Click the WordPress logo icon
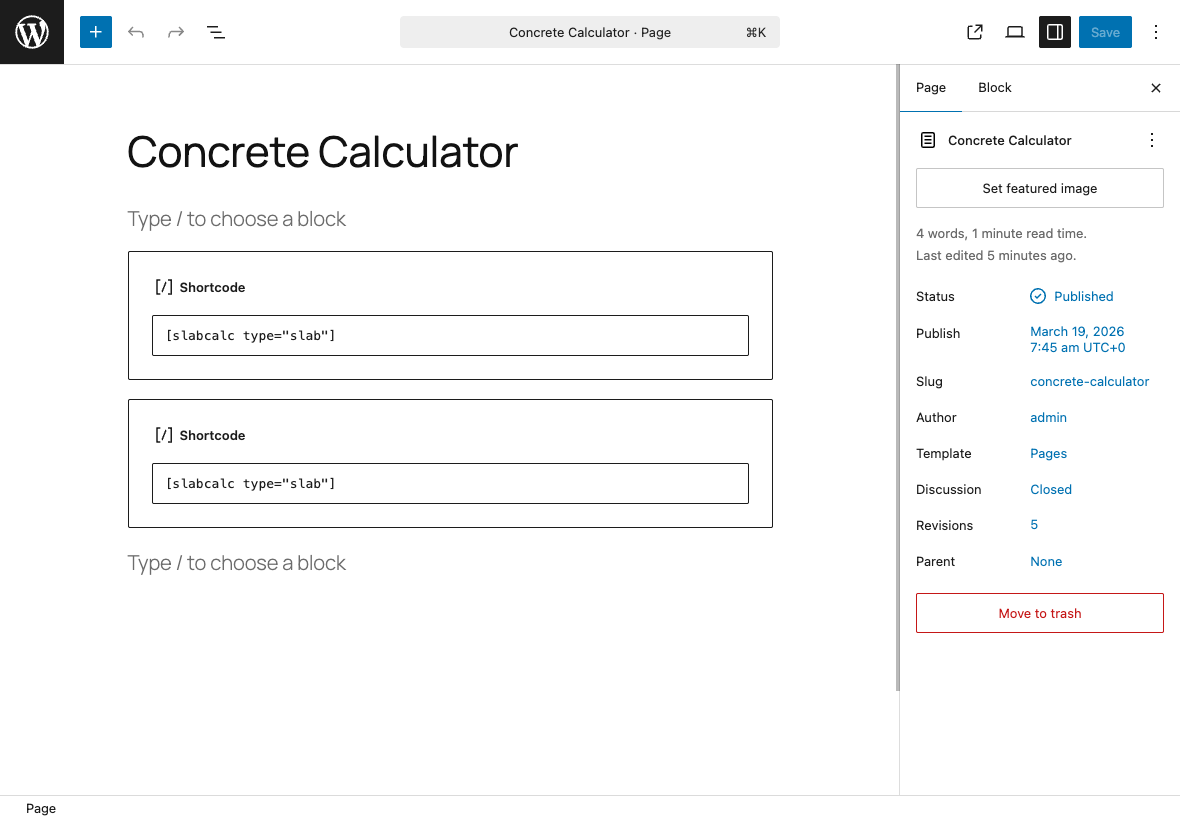 [x=31, y=31]
